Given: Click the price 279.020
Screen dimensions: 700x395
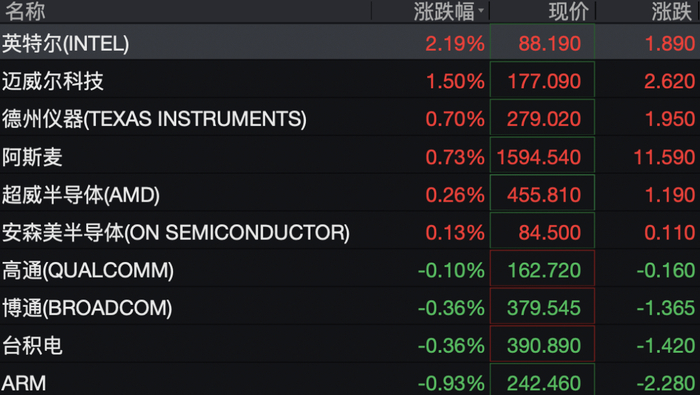Looking at the screenshot, I should coord(544,119).
